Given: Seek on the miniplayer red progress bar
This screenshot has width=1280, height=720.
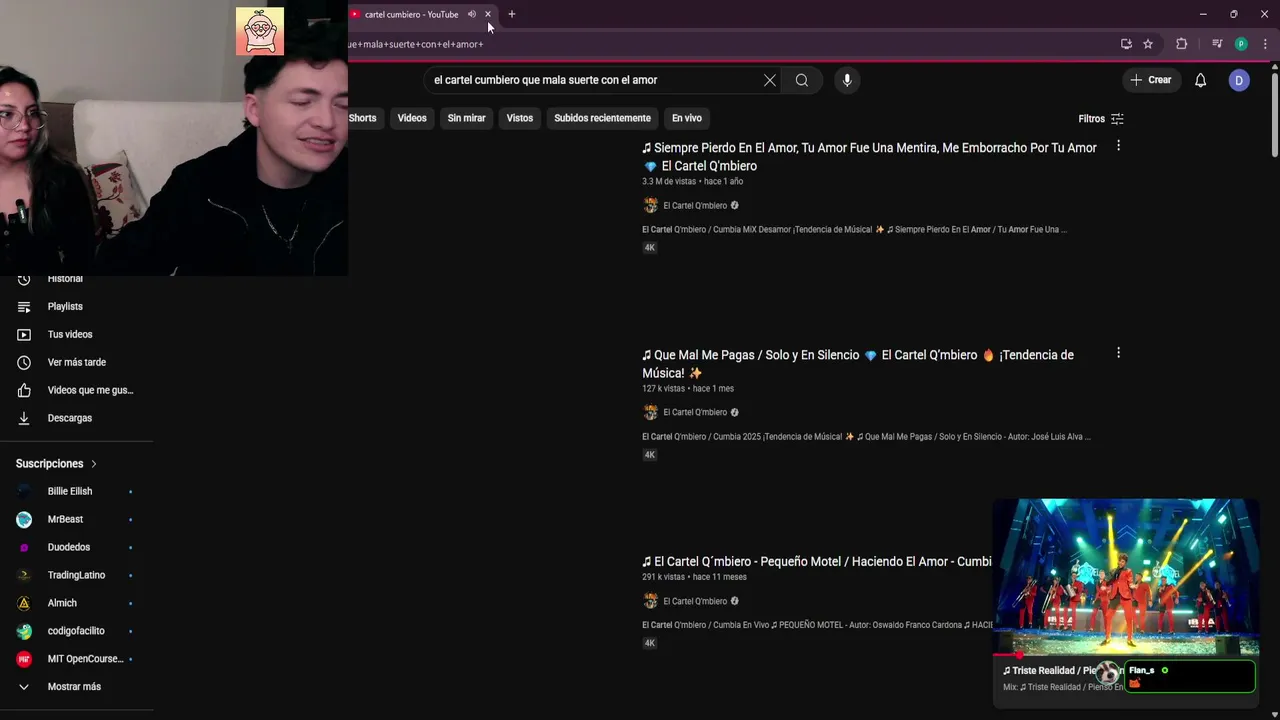Looking at the screenshot, I should [1126, 656].
